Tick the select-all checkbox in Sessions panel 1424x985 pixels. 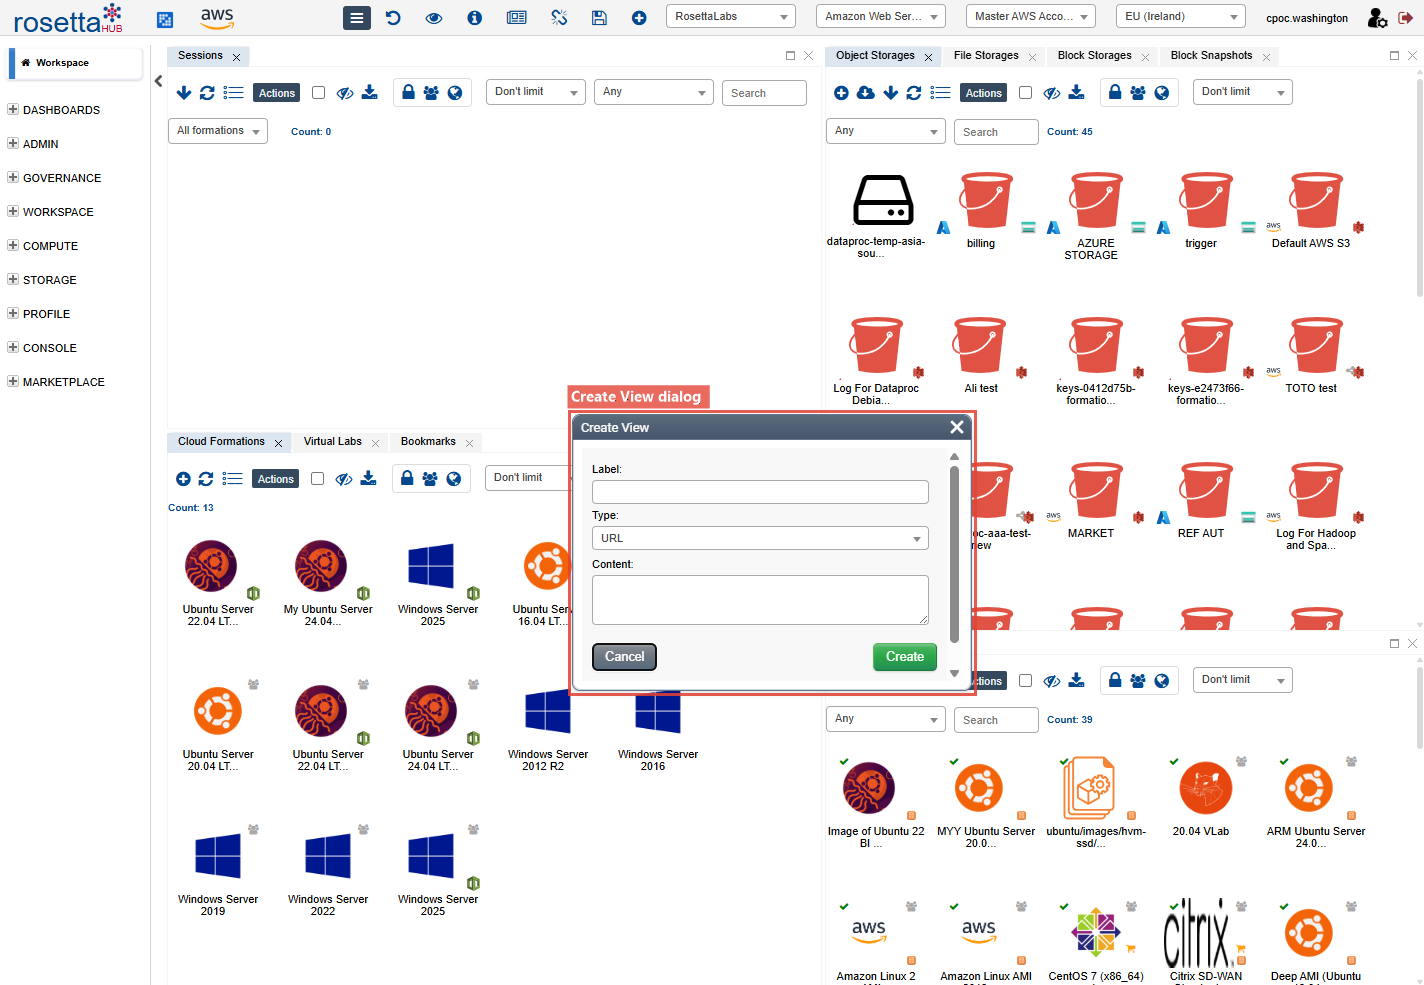(x=318, y=93)
